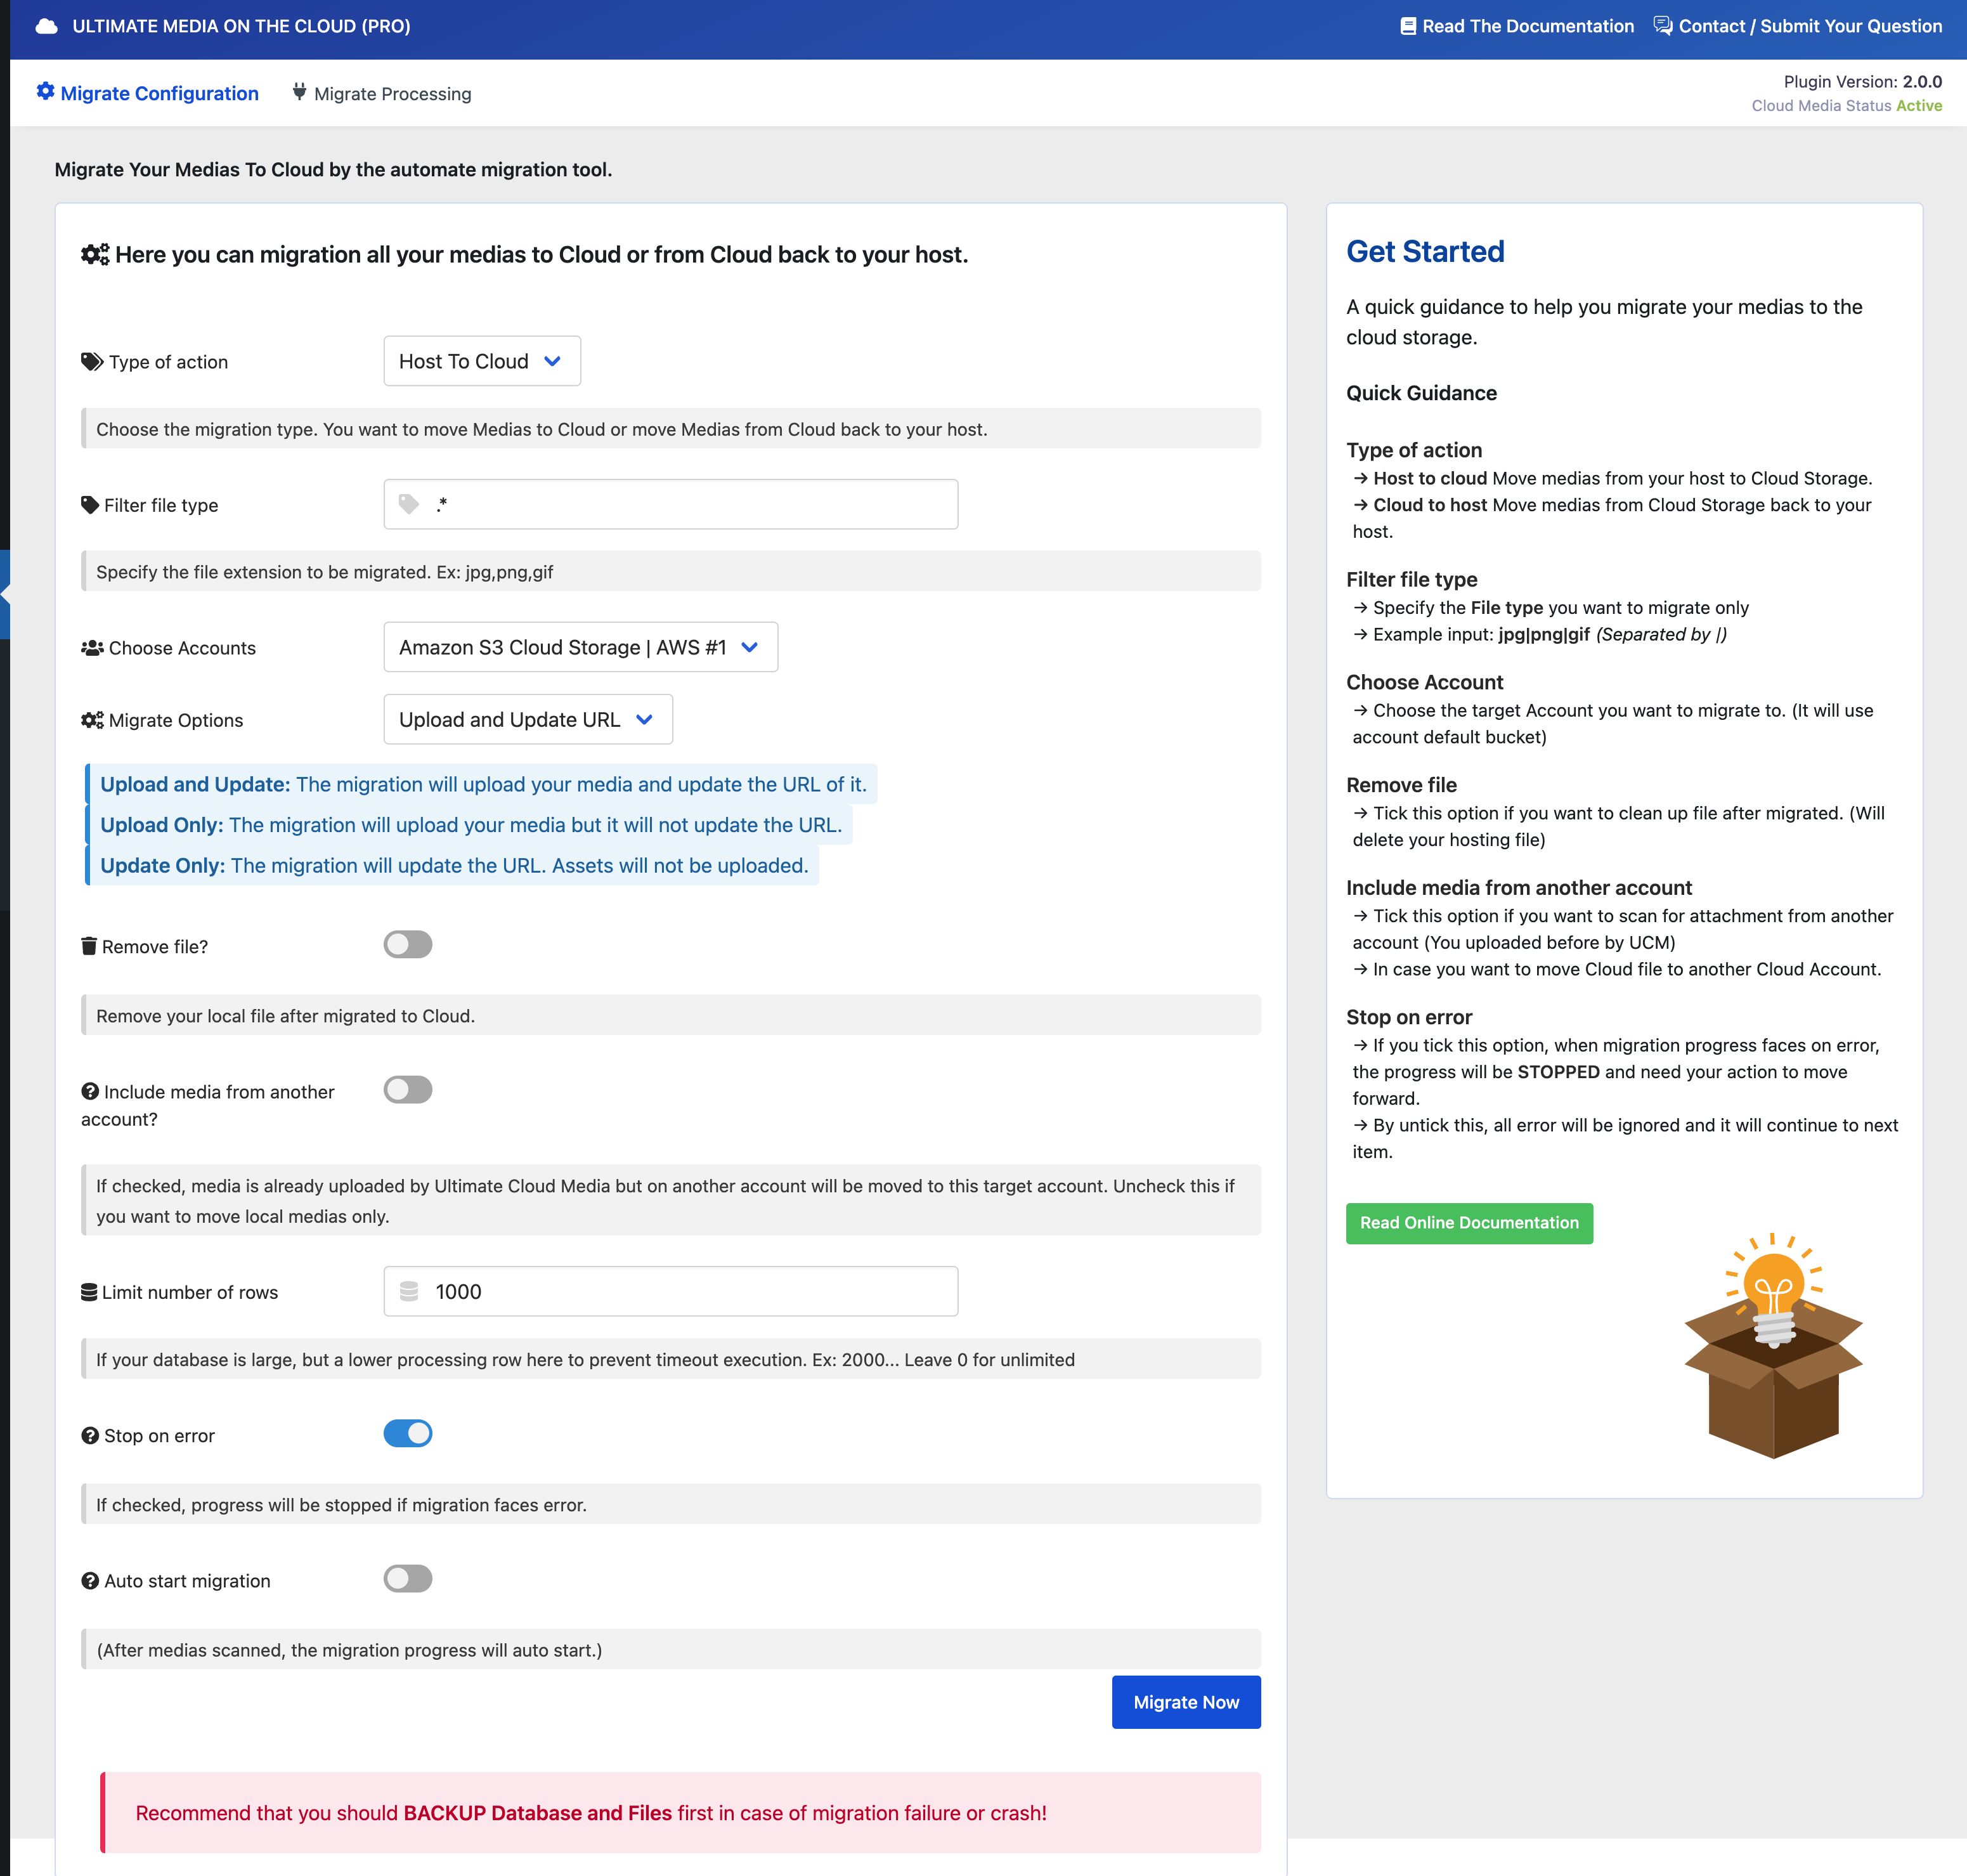
Task: Switch to the Migrate Processing tab
Action: [x=392, y=94]
